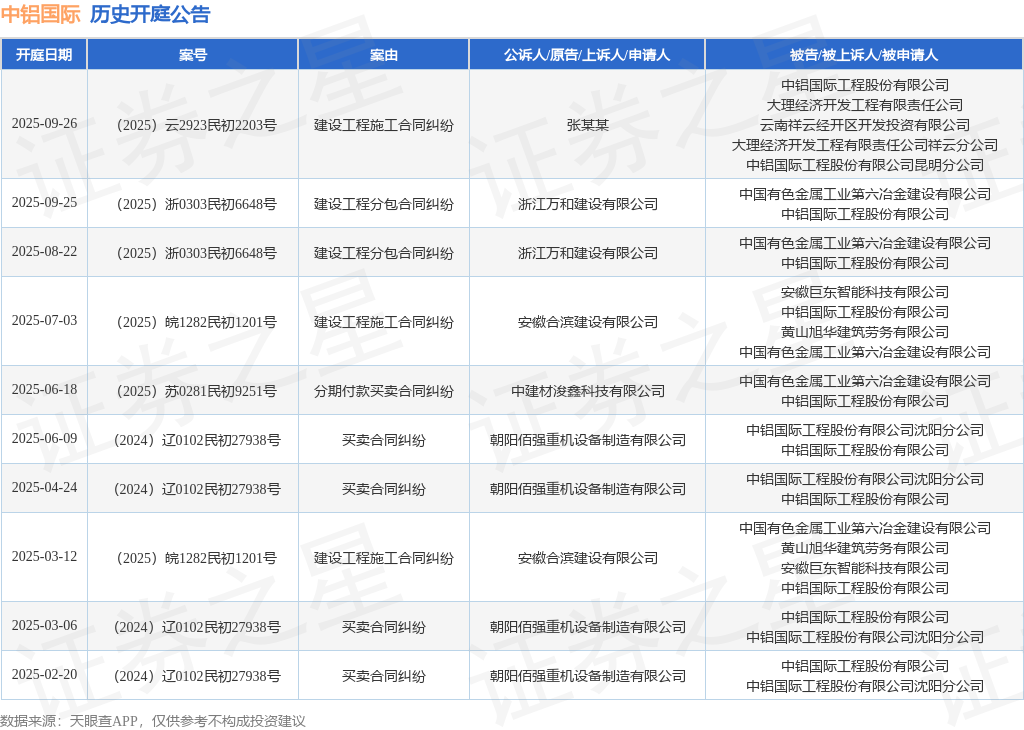The height and width of the screenshot is (730, 1024).
Task: Click 中国有色金属工业第六冶金建设有限公司 in the 2025-06-18 row
Action: [865, 381]
